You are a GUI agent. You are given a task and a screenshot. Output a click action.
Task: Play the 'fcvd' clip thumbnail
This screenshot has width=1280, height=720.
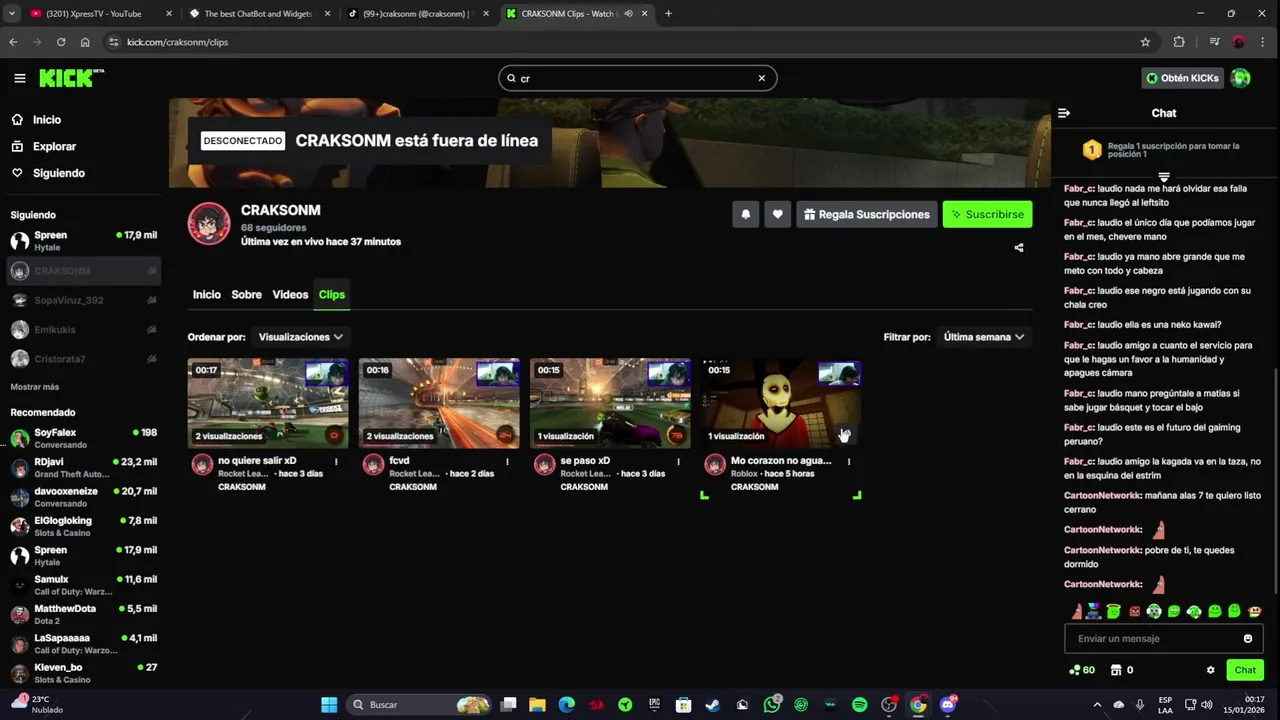coord(439,403)
